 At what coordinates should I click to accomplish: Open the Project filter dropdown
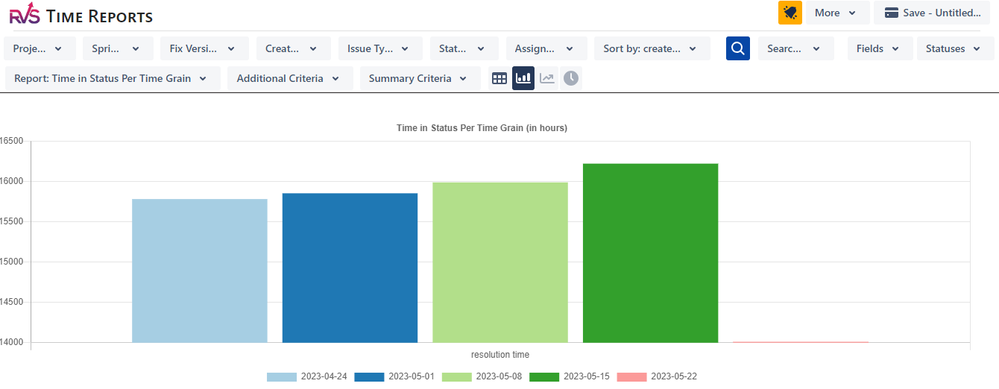40,48
